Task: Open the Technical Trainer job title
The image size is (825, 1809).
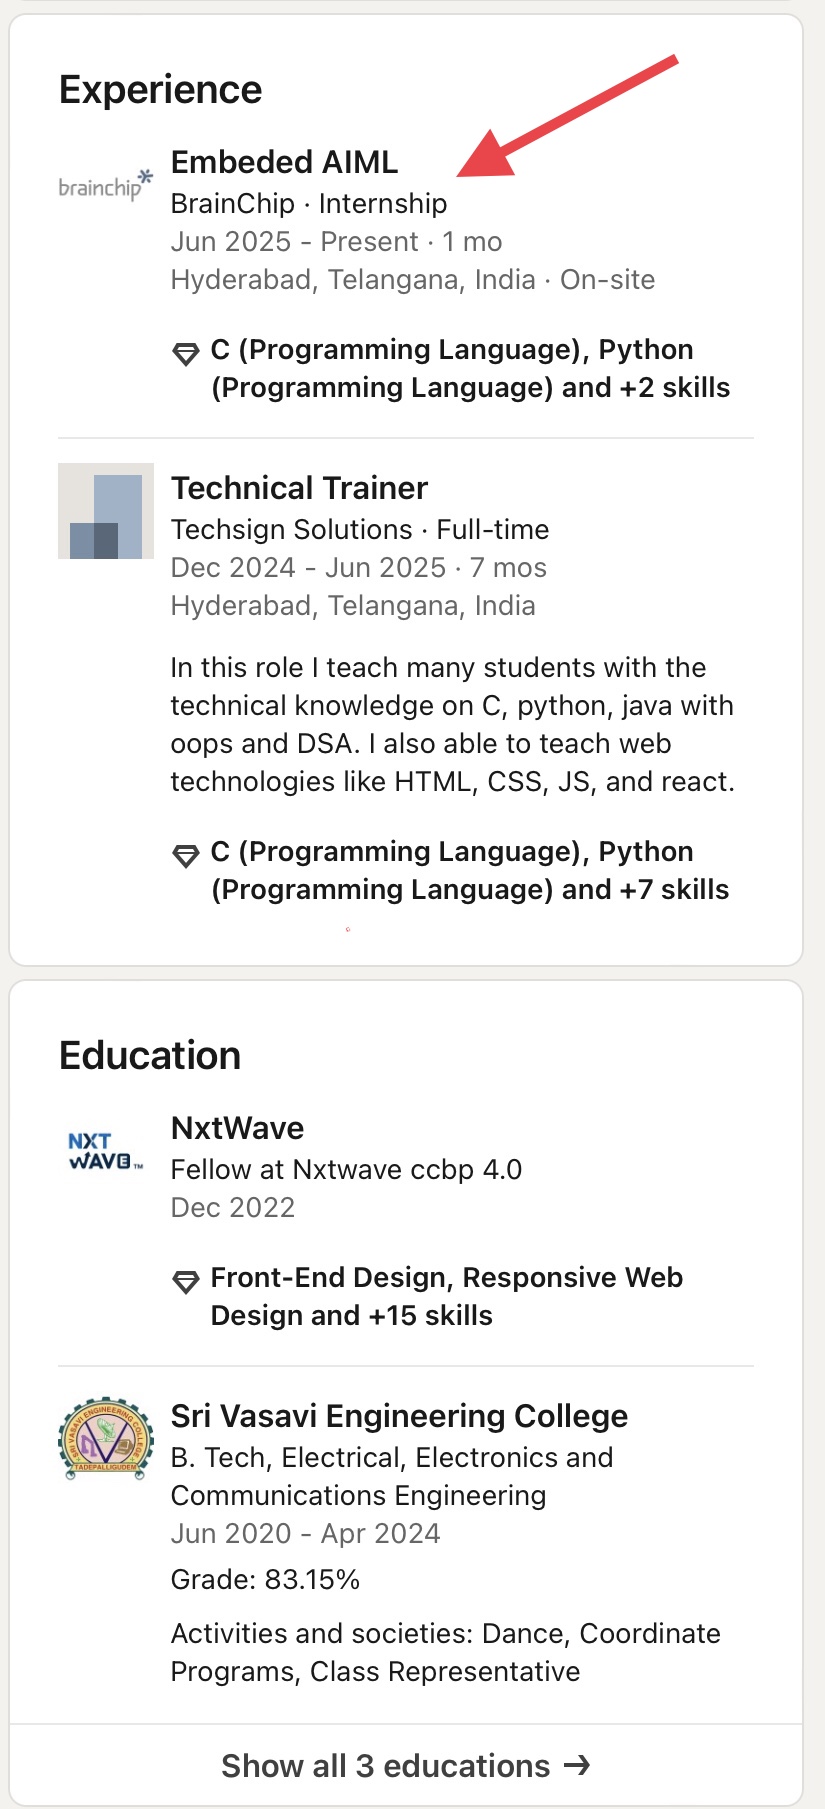Action: coord(299,488)
